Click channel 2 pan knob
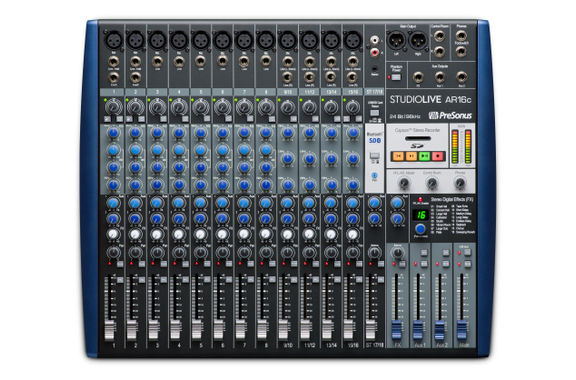The height and width of the screenshot is (380, 576). pos(136,252)
